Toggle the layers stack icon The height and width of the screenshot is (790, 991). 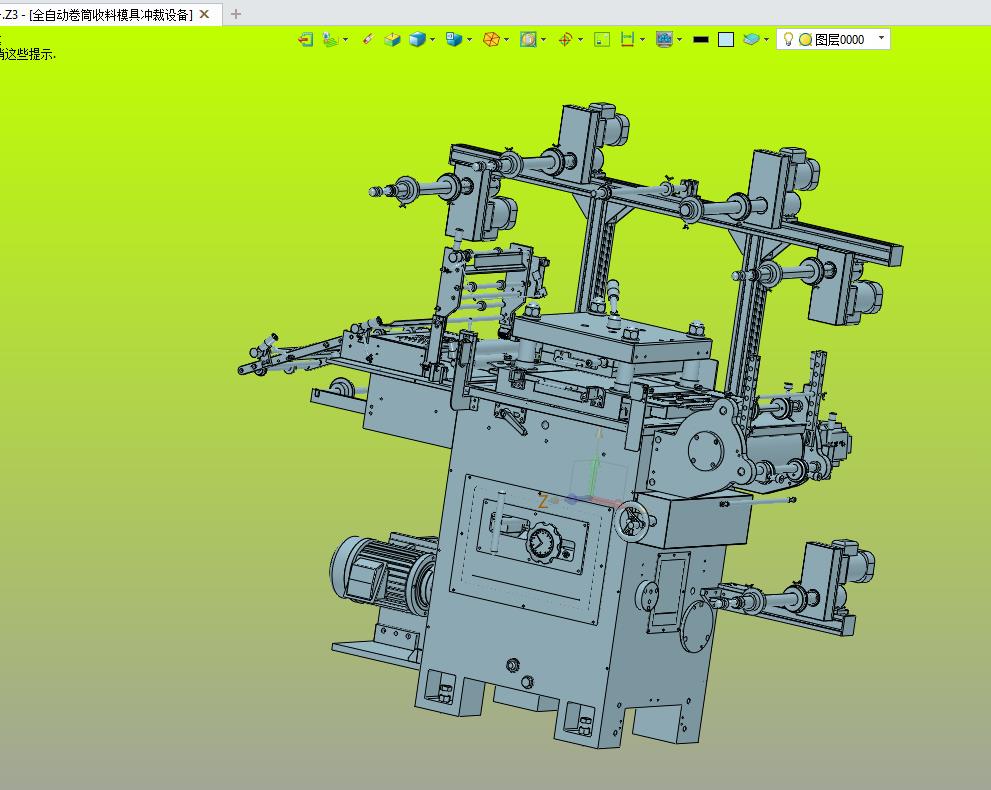click(751, 40)
